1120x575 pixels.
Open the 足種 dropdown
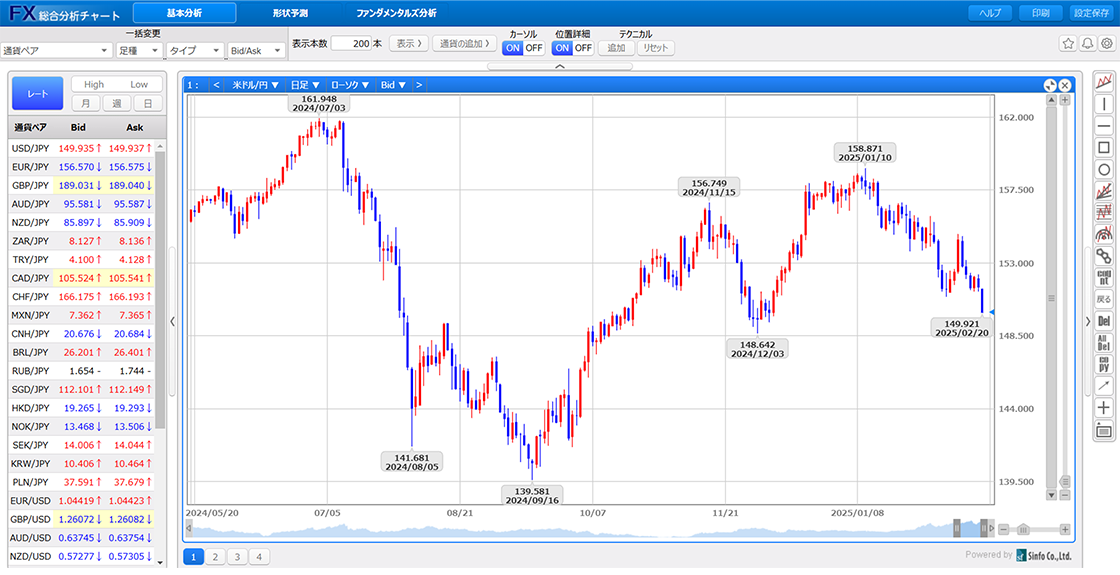[139, 51]
